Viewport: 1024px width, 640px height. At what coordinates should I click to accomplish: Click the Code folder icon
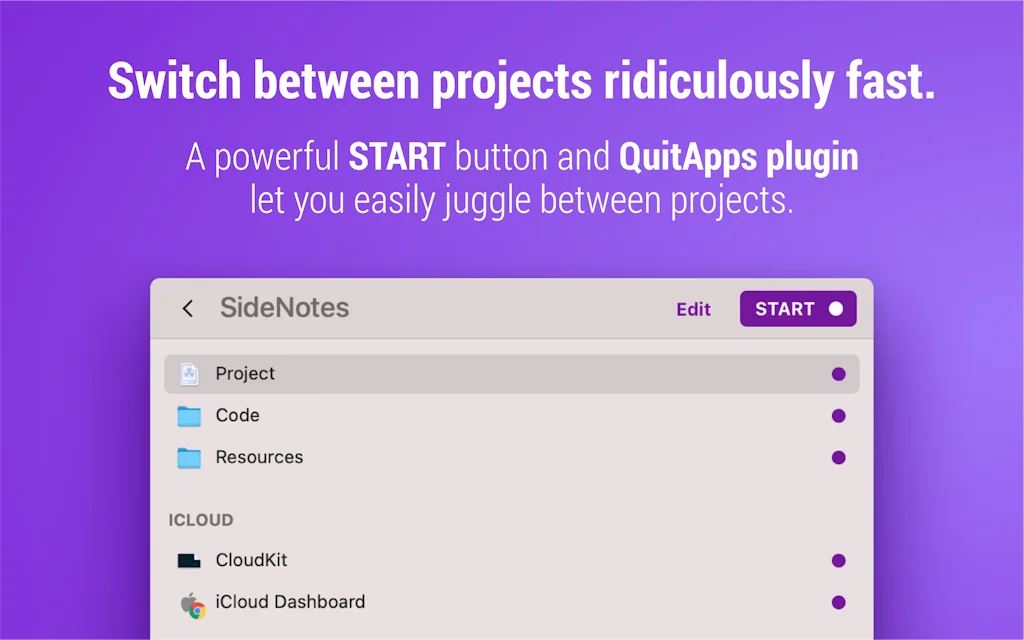[x=189, y=416]
